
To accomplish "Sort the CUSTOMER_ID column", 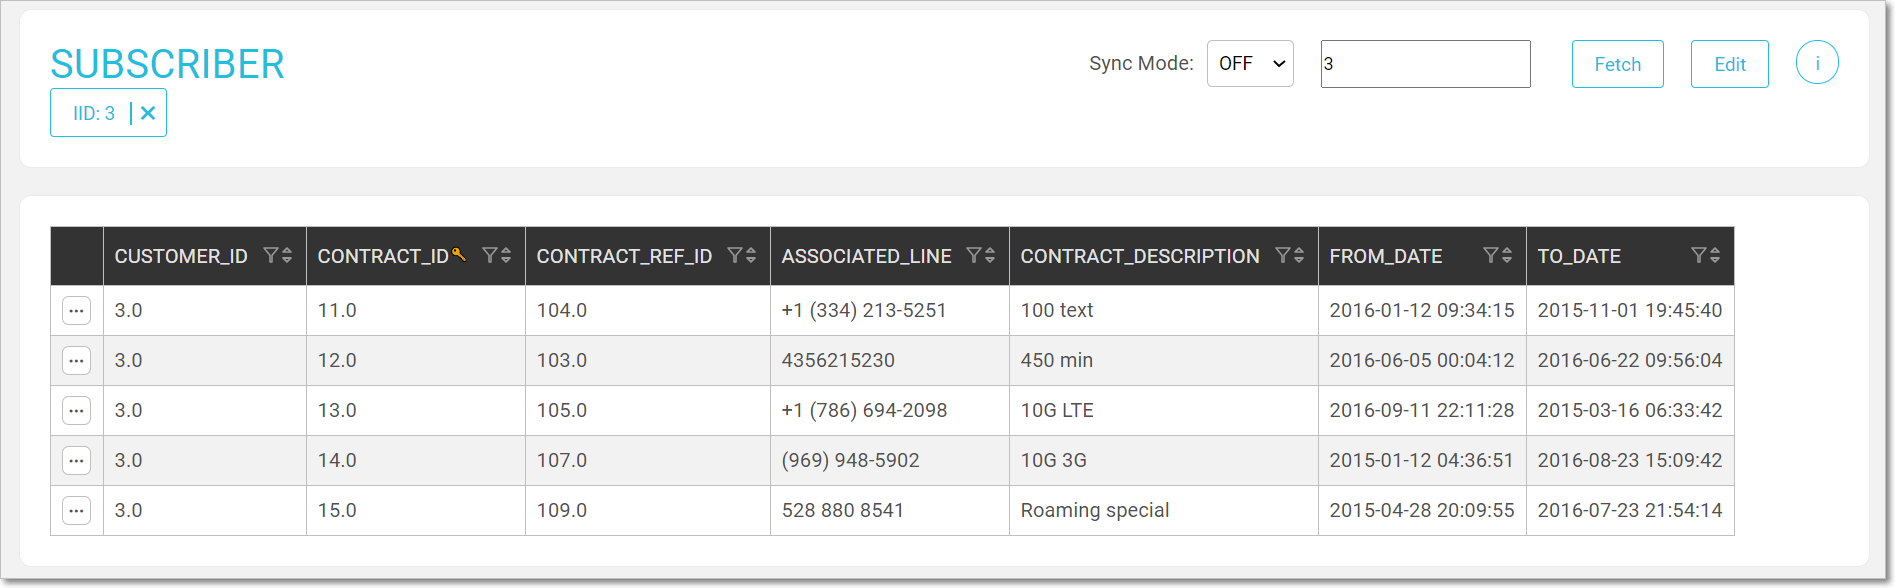I will pyautogui.click(x=287, y=256).
